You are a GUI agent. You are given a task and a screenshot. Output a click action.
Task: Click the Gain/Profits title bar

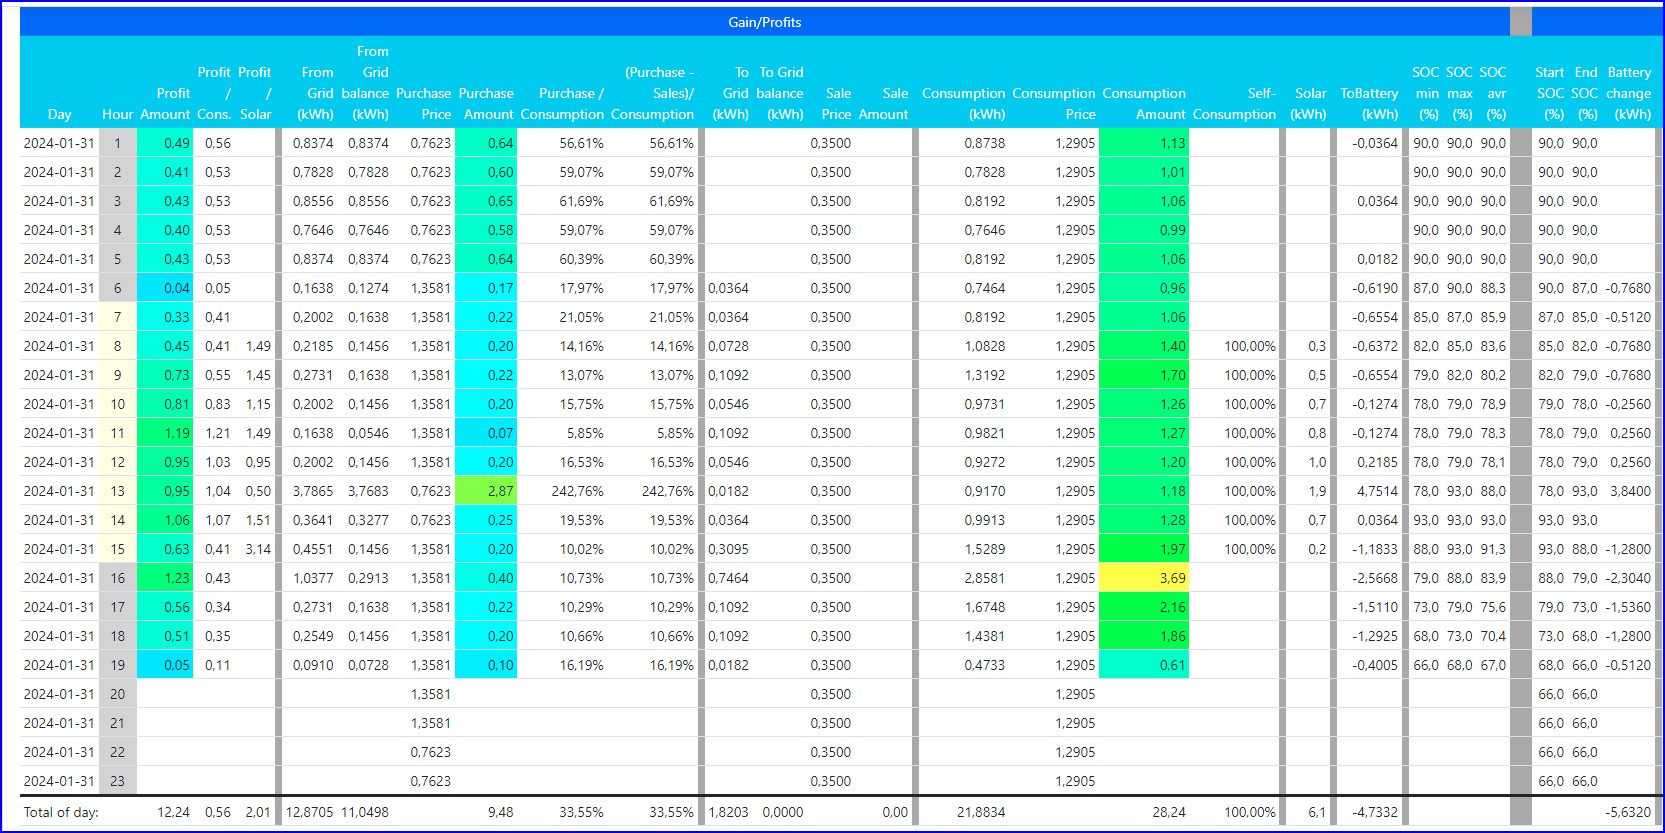(764, 22)
